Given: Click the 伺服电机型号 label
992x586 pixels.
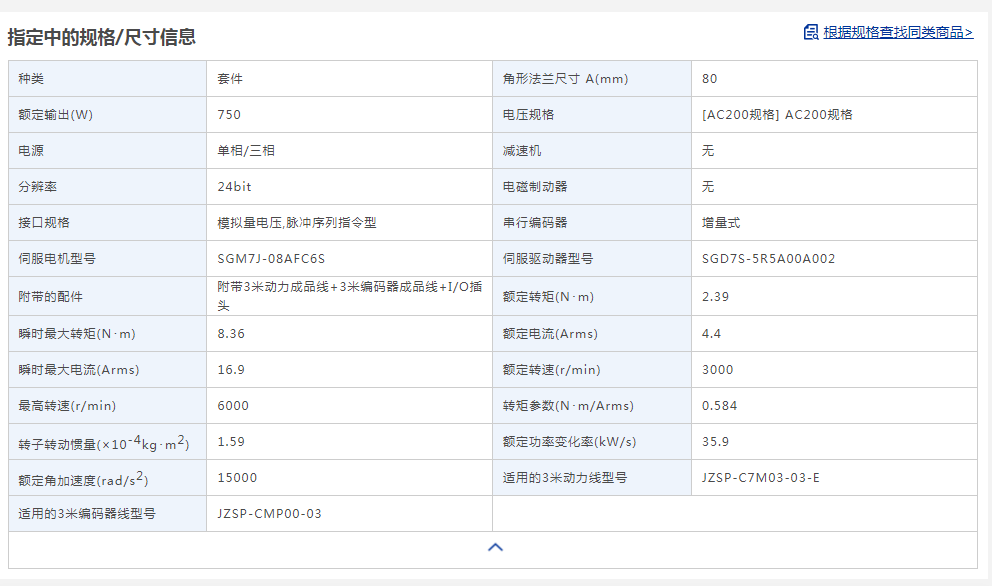Looking at the screenshot, I should 57,259.
